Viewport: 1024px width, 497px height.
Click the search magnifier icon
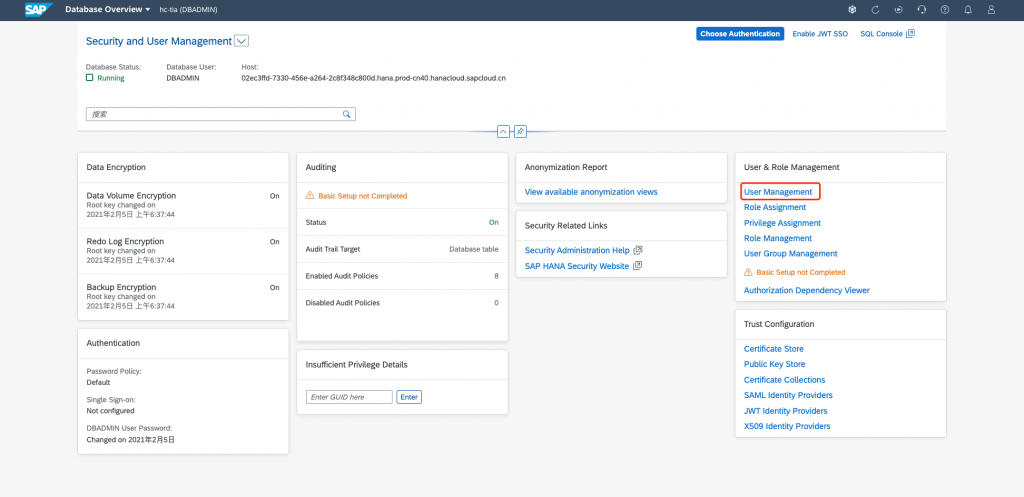coord(347,114)
